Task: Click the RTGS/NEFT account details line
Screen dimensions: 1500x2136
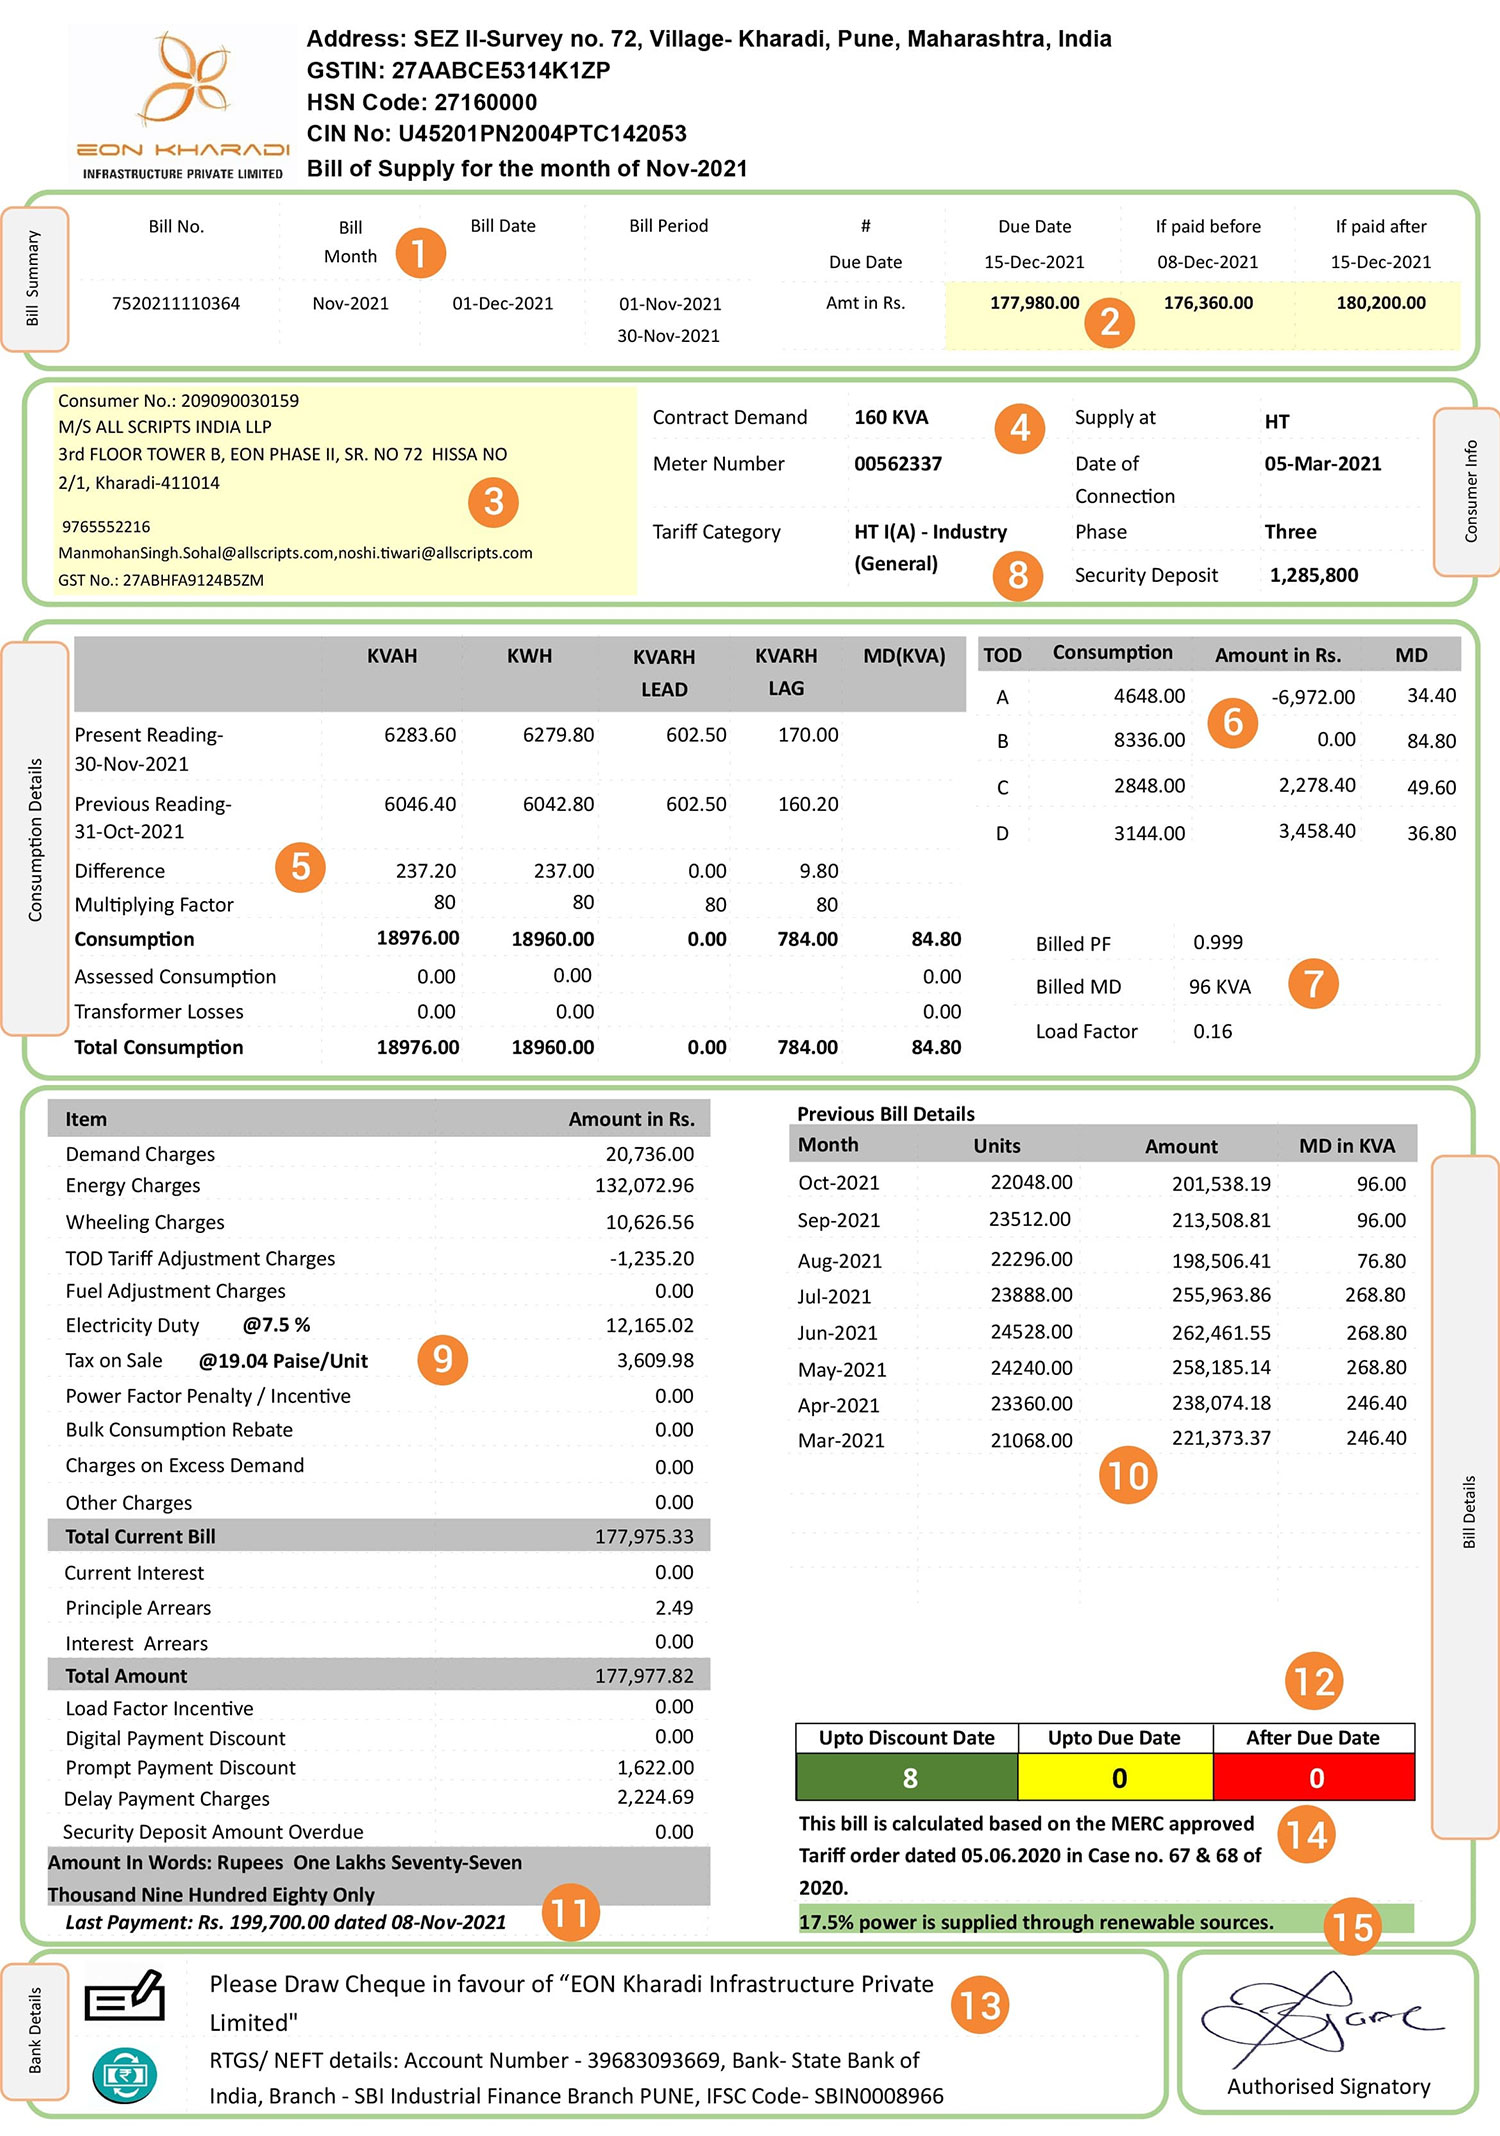Action: click(x=576, y=2078)
